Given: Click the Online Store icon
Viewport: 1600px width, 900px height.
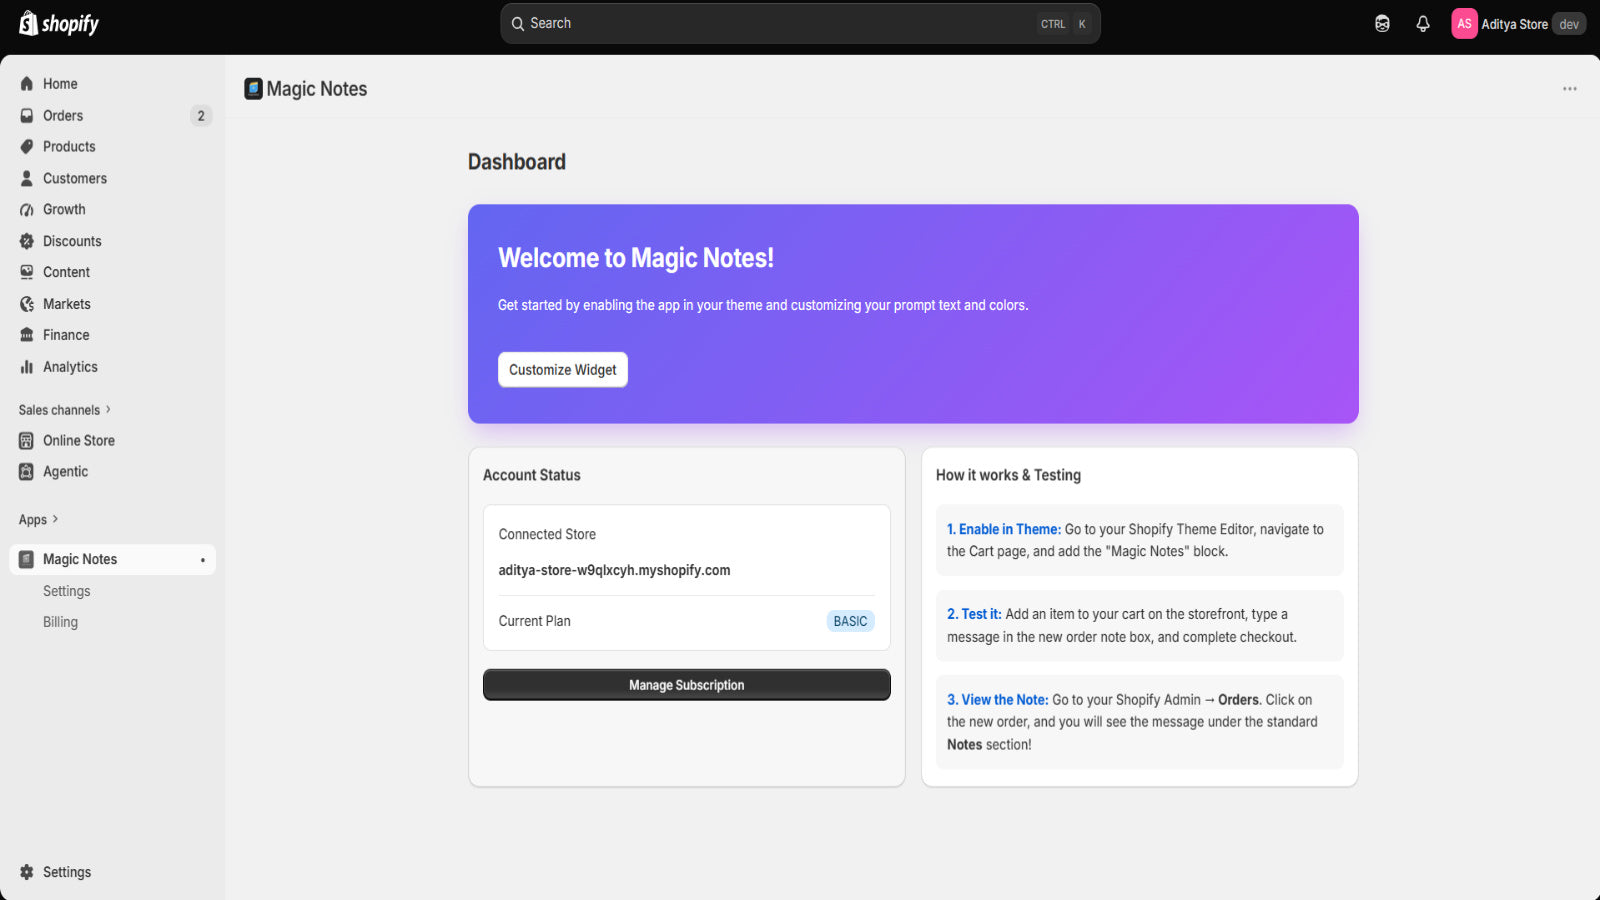Looking at the screenshot, I should (x=27, y=441).
